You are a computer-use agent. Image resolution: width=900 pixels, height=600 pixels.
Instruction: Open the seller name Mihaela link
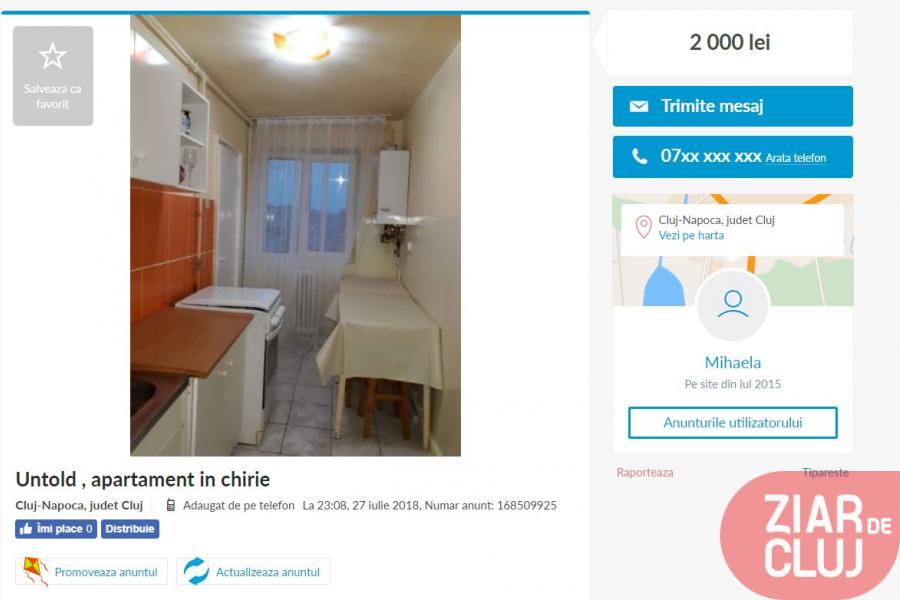coord(732,363)
